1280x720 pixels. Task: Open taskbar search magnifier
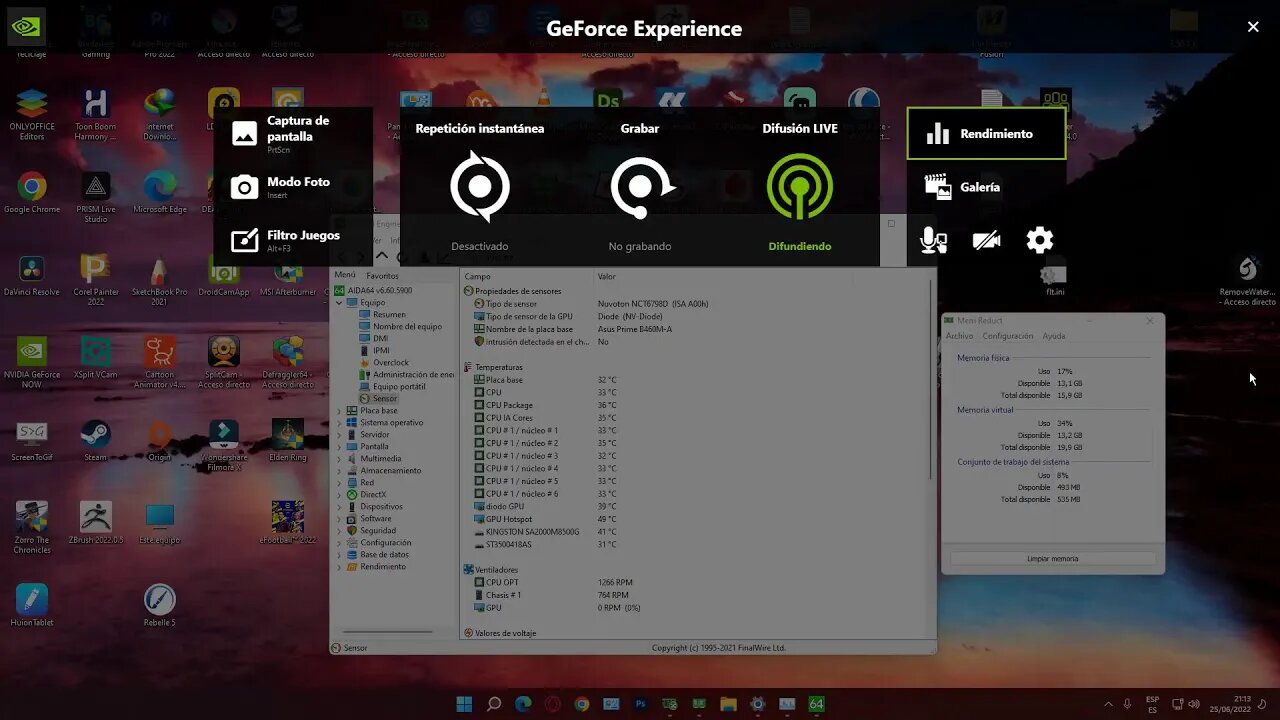click(x=493, y=704)
